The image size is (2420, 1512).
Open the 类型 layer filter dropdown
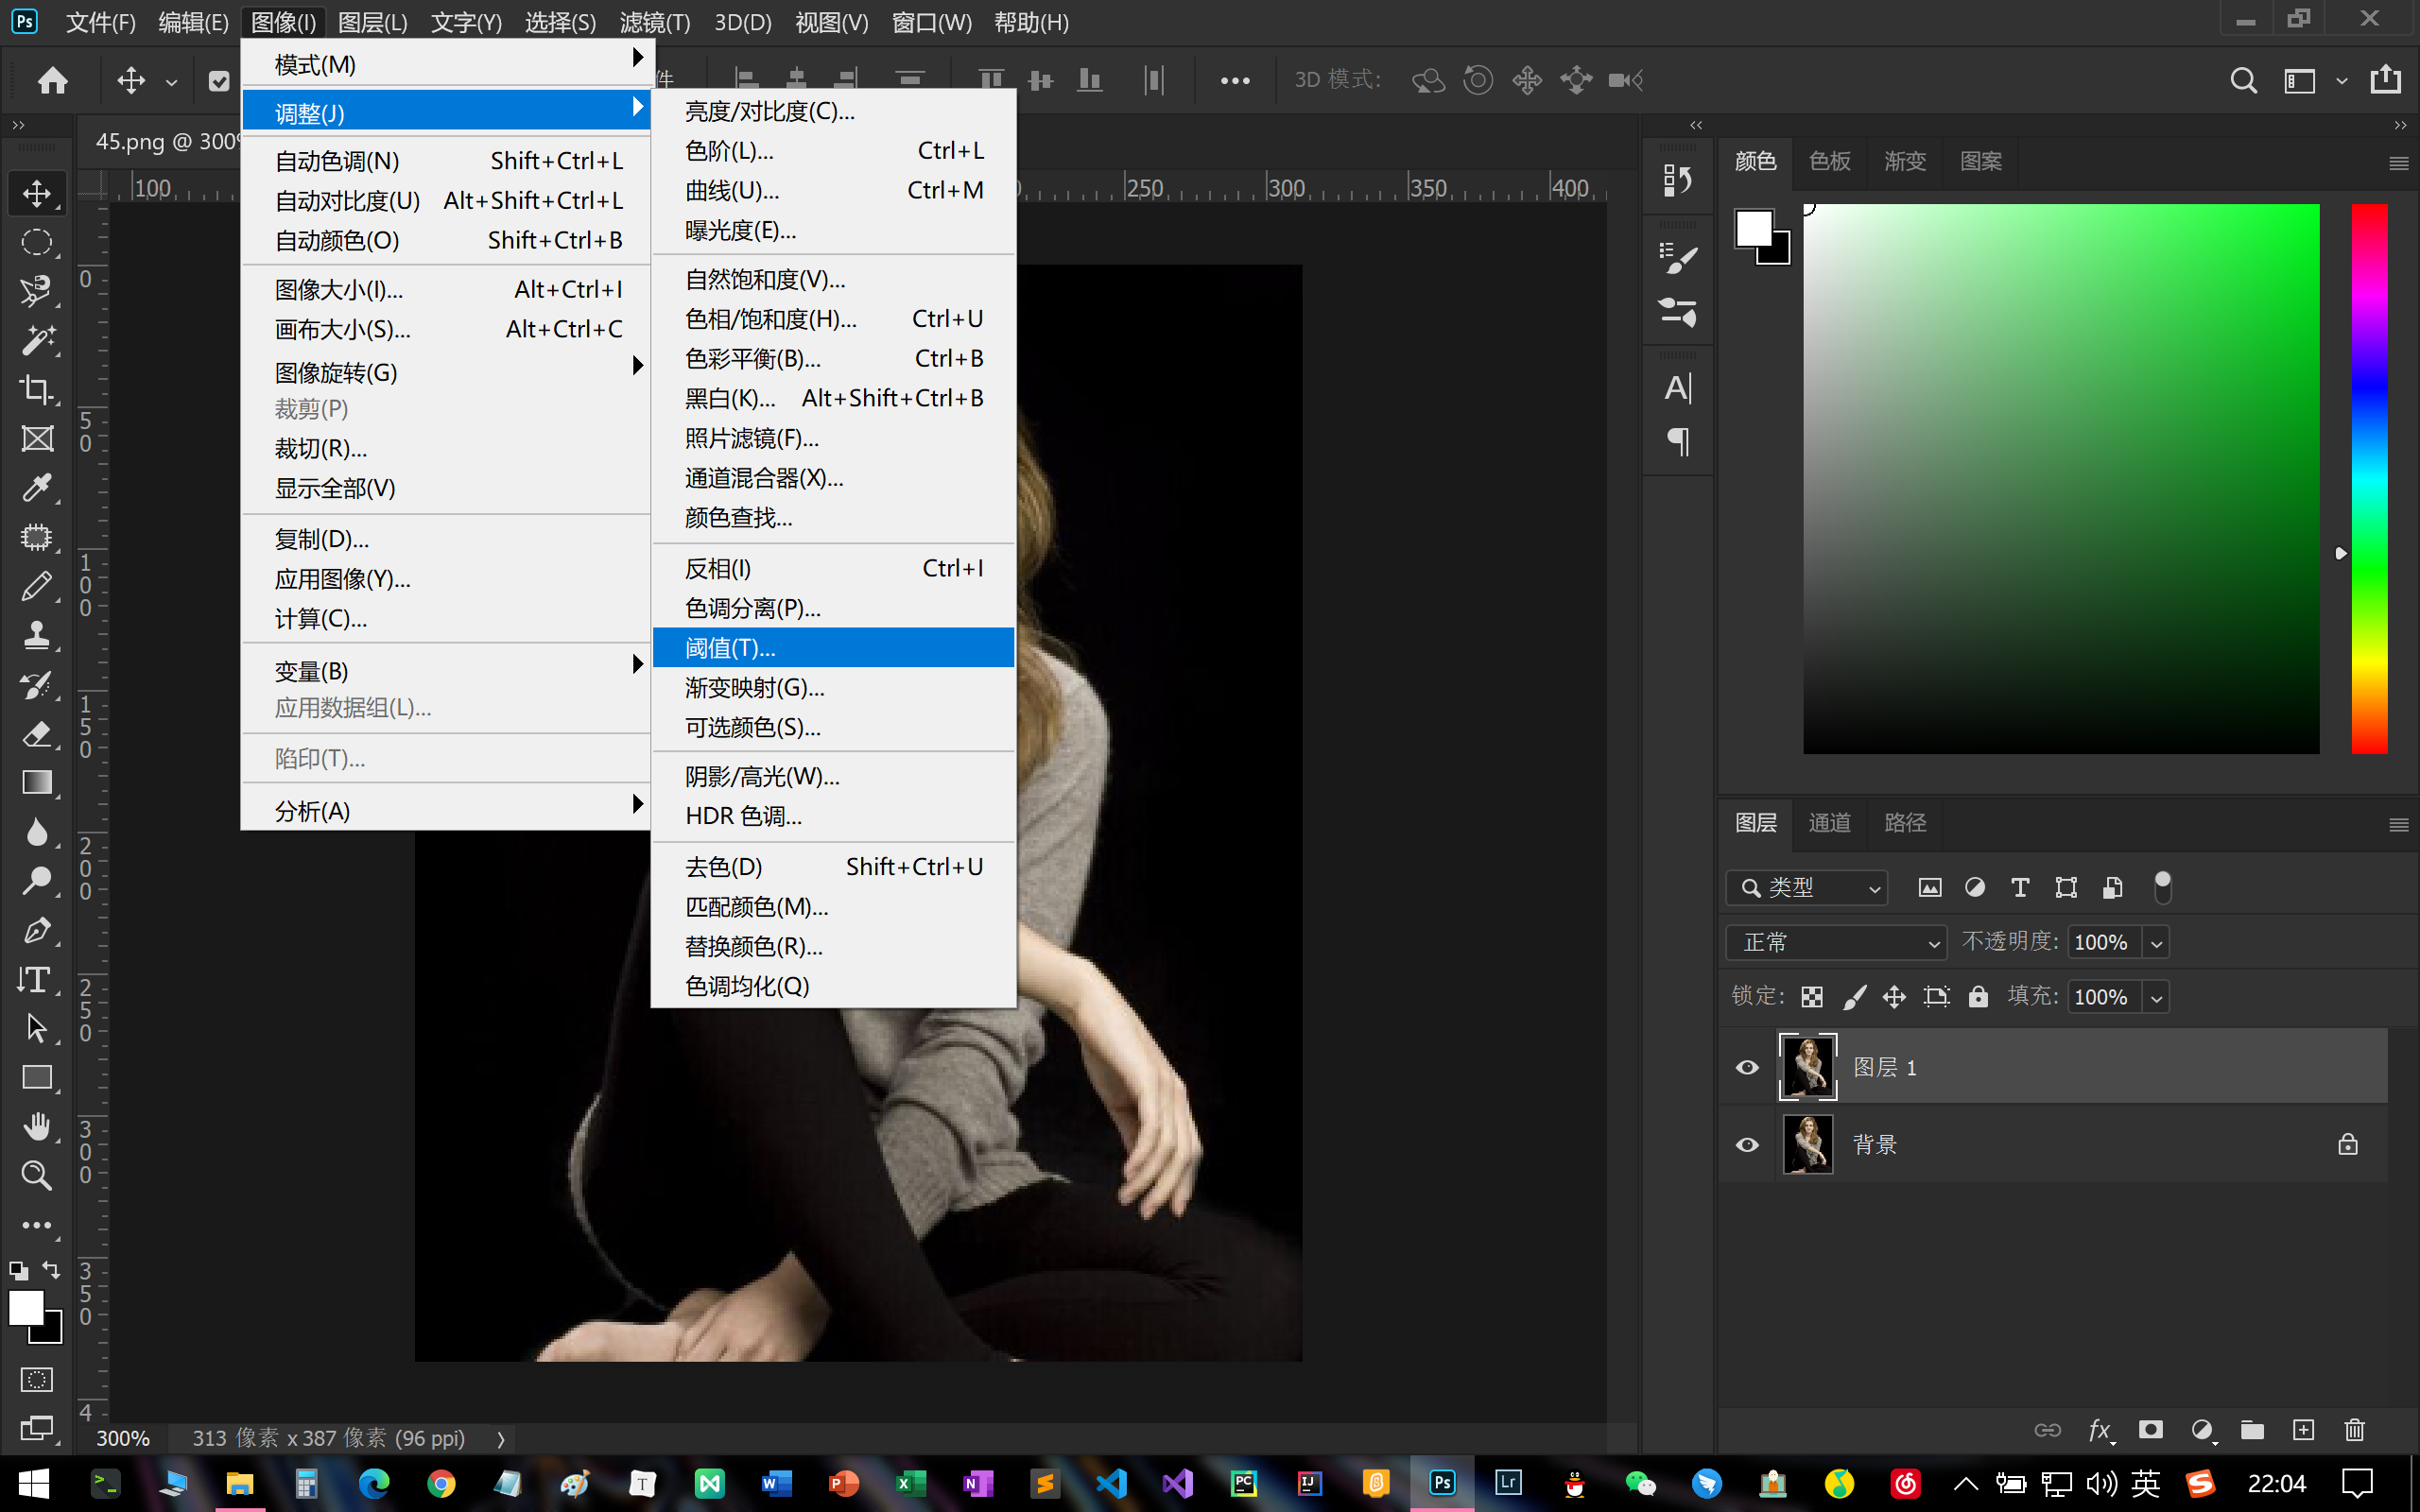tap(1807, 887)
